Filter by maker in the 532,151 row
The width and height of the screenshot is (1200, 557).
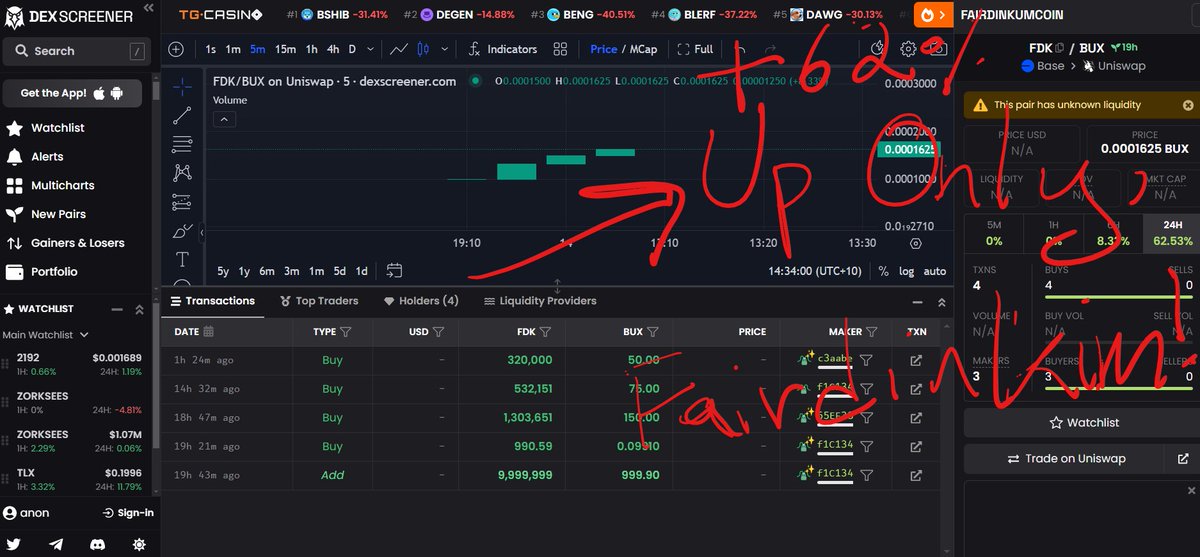(x=867, y=389)
